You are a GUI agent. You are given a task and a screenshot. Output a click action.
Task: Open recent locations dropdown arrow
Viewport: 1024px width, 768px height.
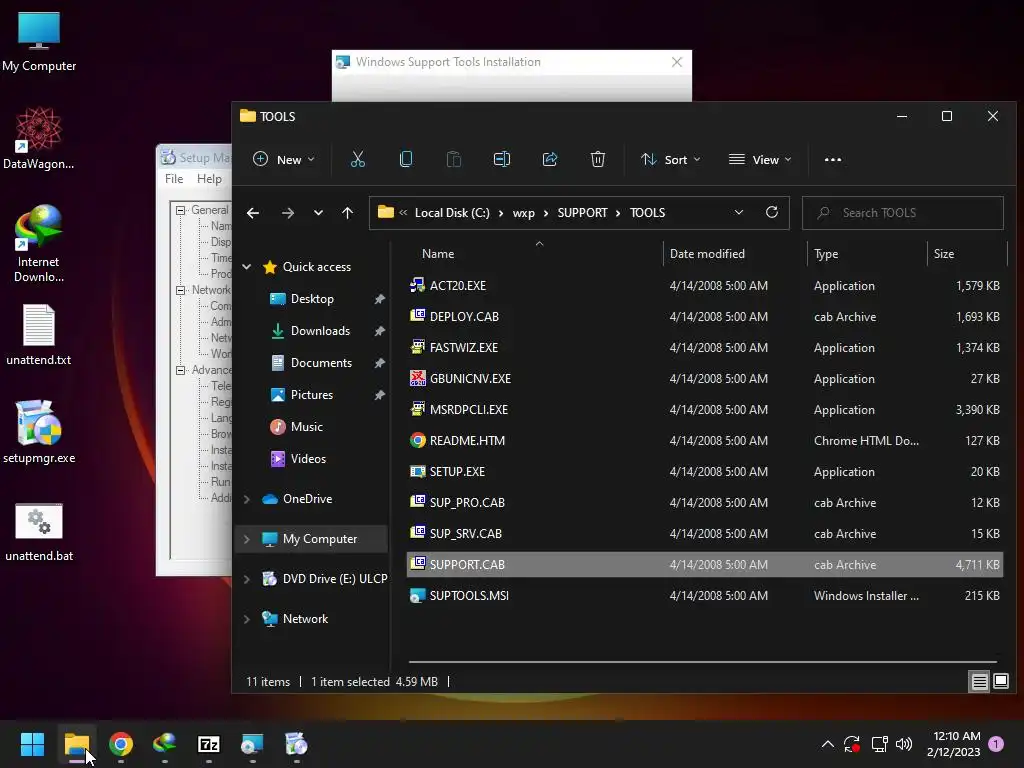coord(318,213)
